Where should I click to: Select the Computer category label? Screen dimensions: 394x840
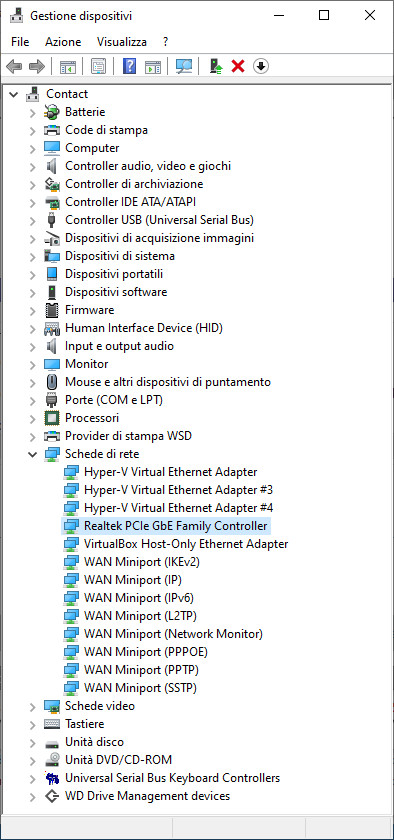click(92, 148)
